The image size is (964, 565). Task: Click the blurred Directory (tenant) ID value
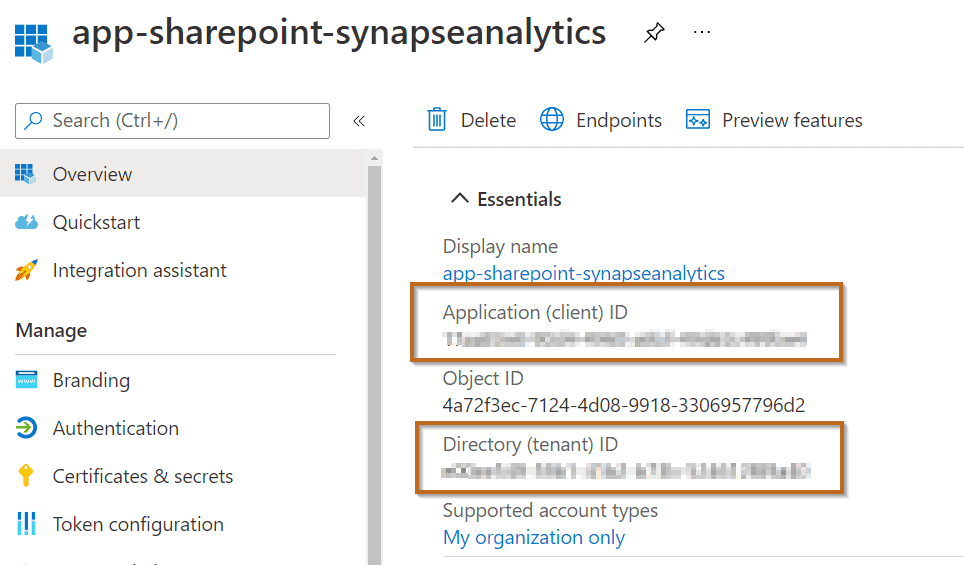626,472
